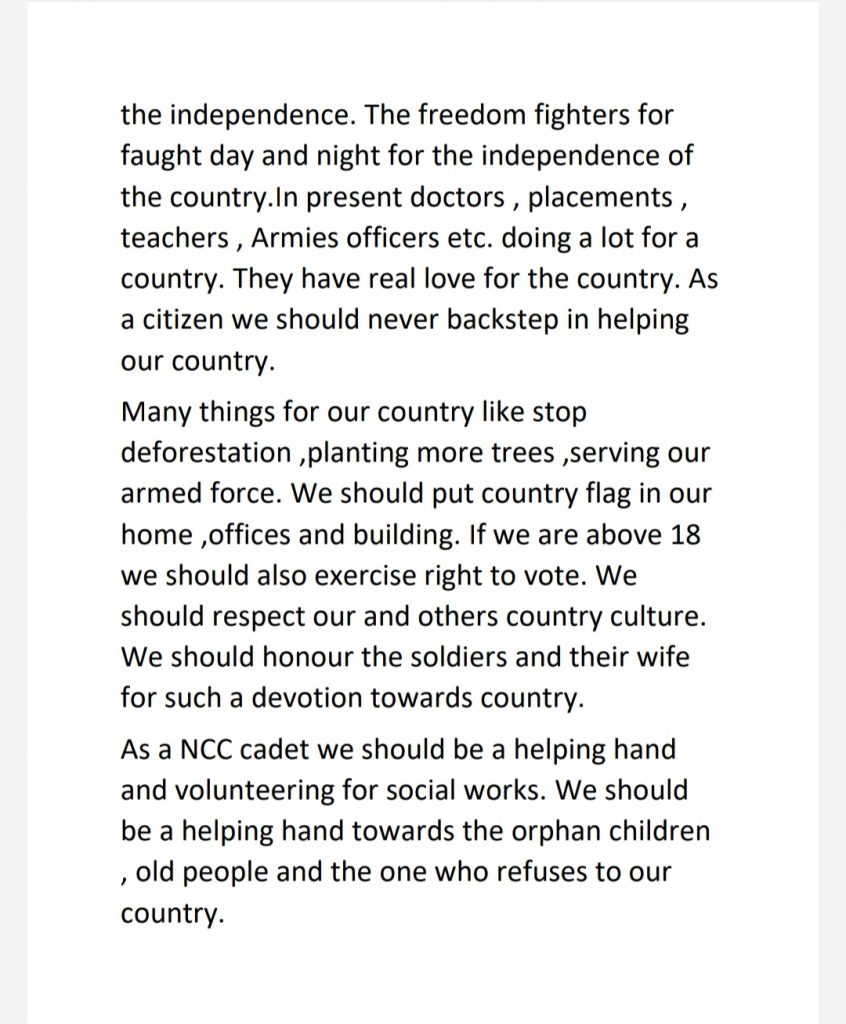The image size is (846, 1024).
Task: Click the number "18" in the text
Action: pos(685,534)
